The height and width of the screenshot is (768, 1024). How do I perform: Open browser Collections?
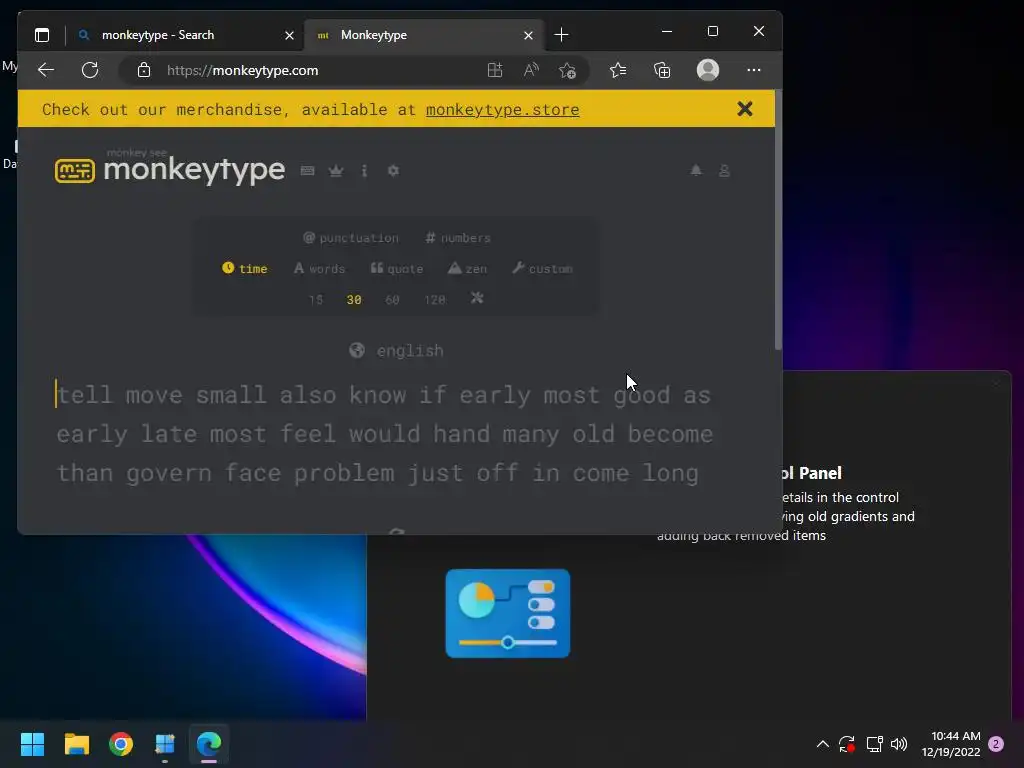tap(662, 70)
